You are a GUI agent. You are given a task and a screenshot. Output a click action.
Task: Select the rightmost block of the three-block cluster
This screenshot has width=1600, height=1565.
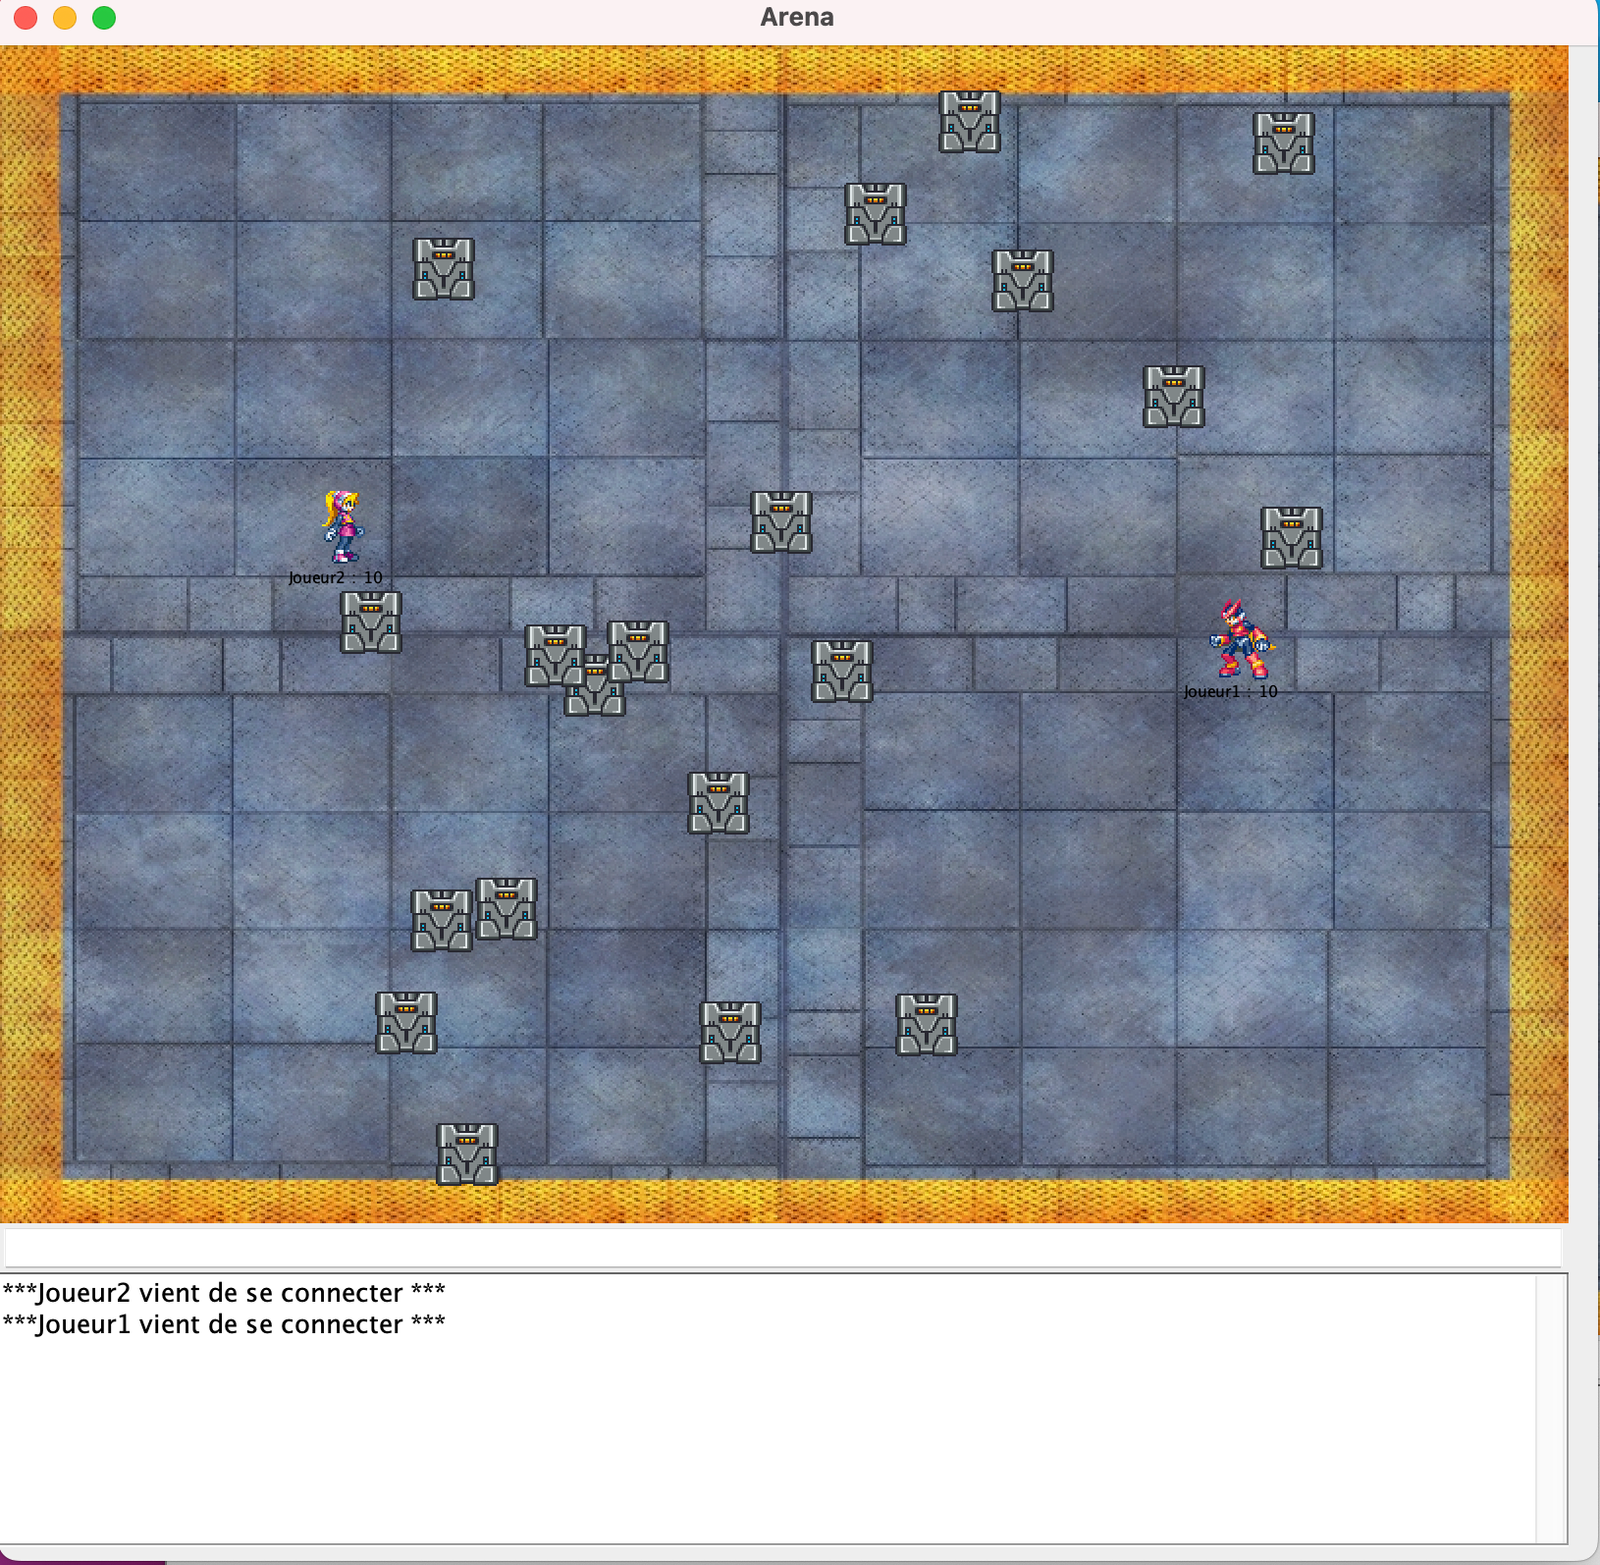point(638,651)
